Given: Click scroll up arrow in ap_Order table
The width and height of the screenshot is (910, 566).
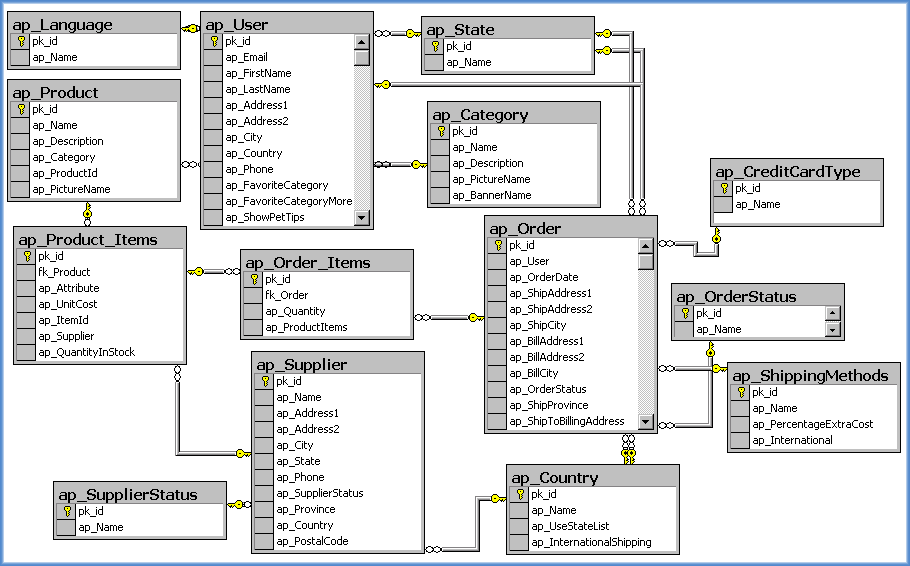Looking at the screenshot, I should click(x=646, y=246).
